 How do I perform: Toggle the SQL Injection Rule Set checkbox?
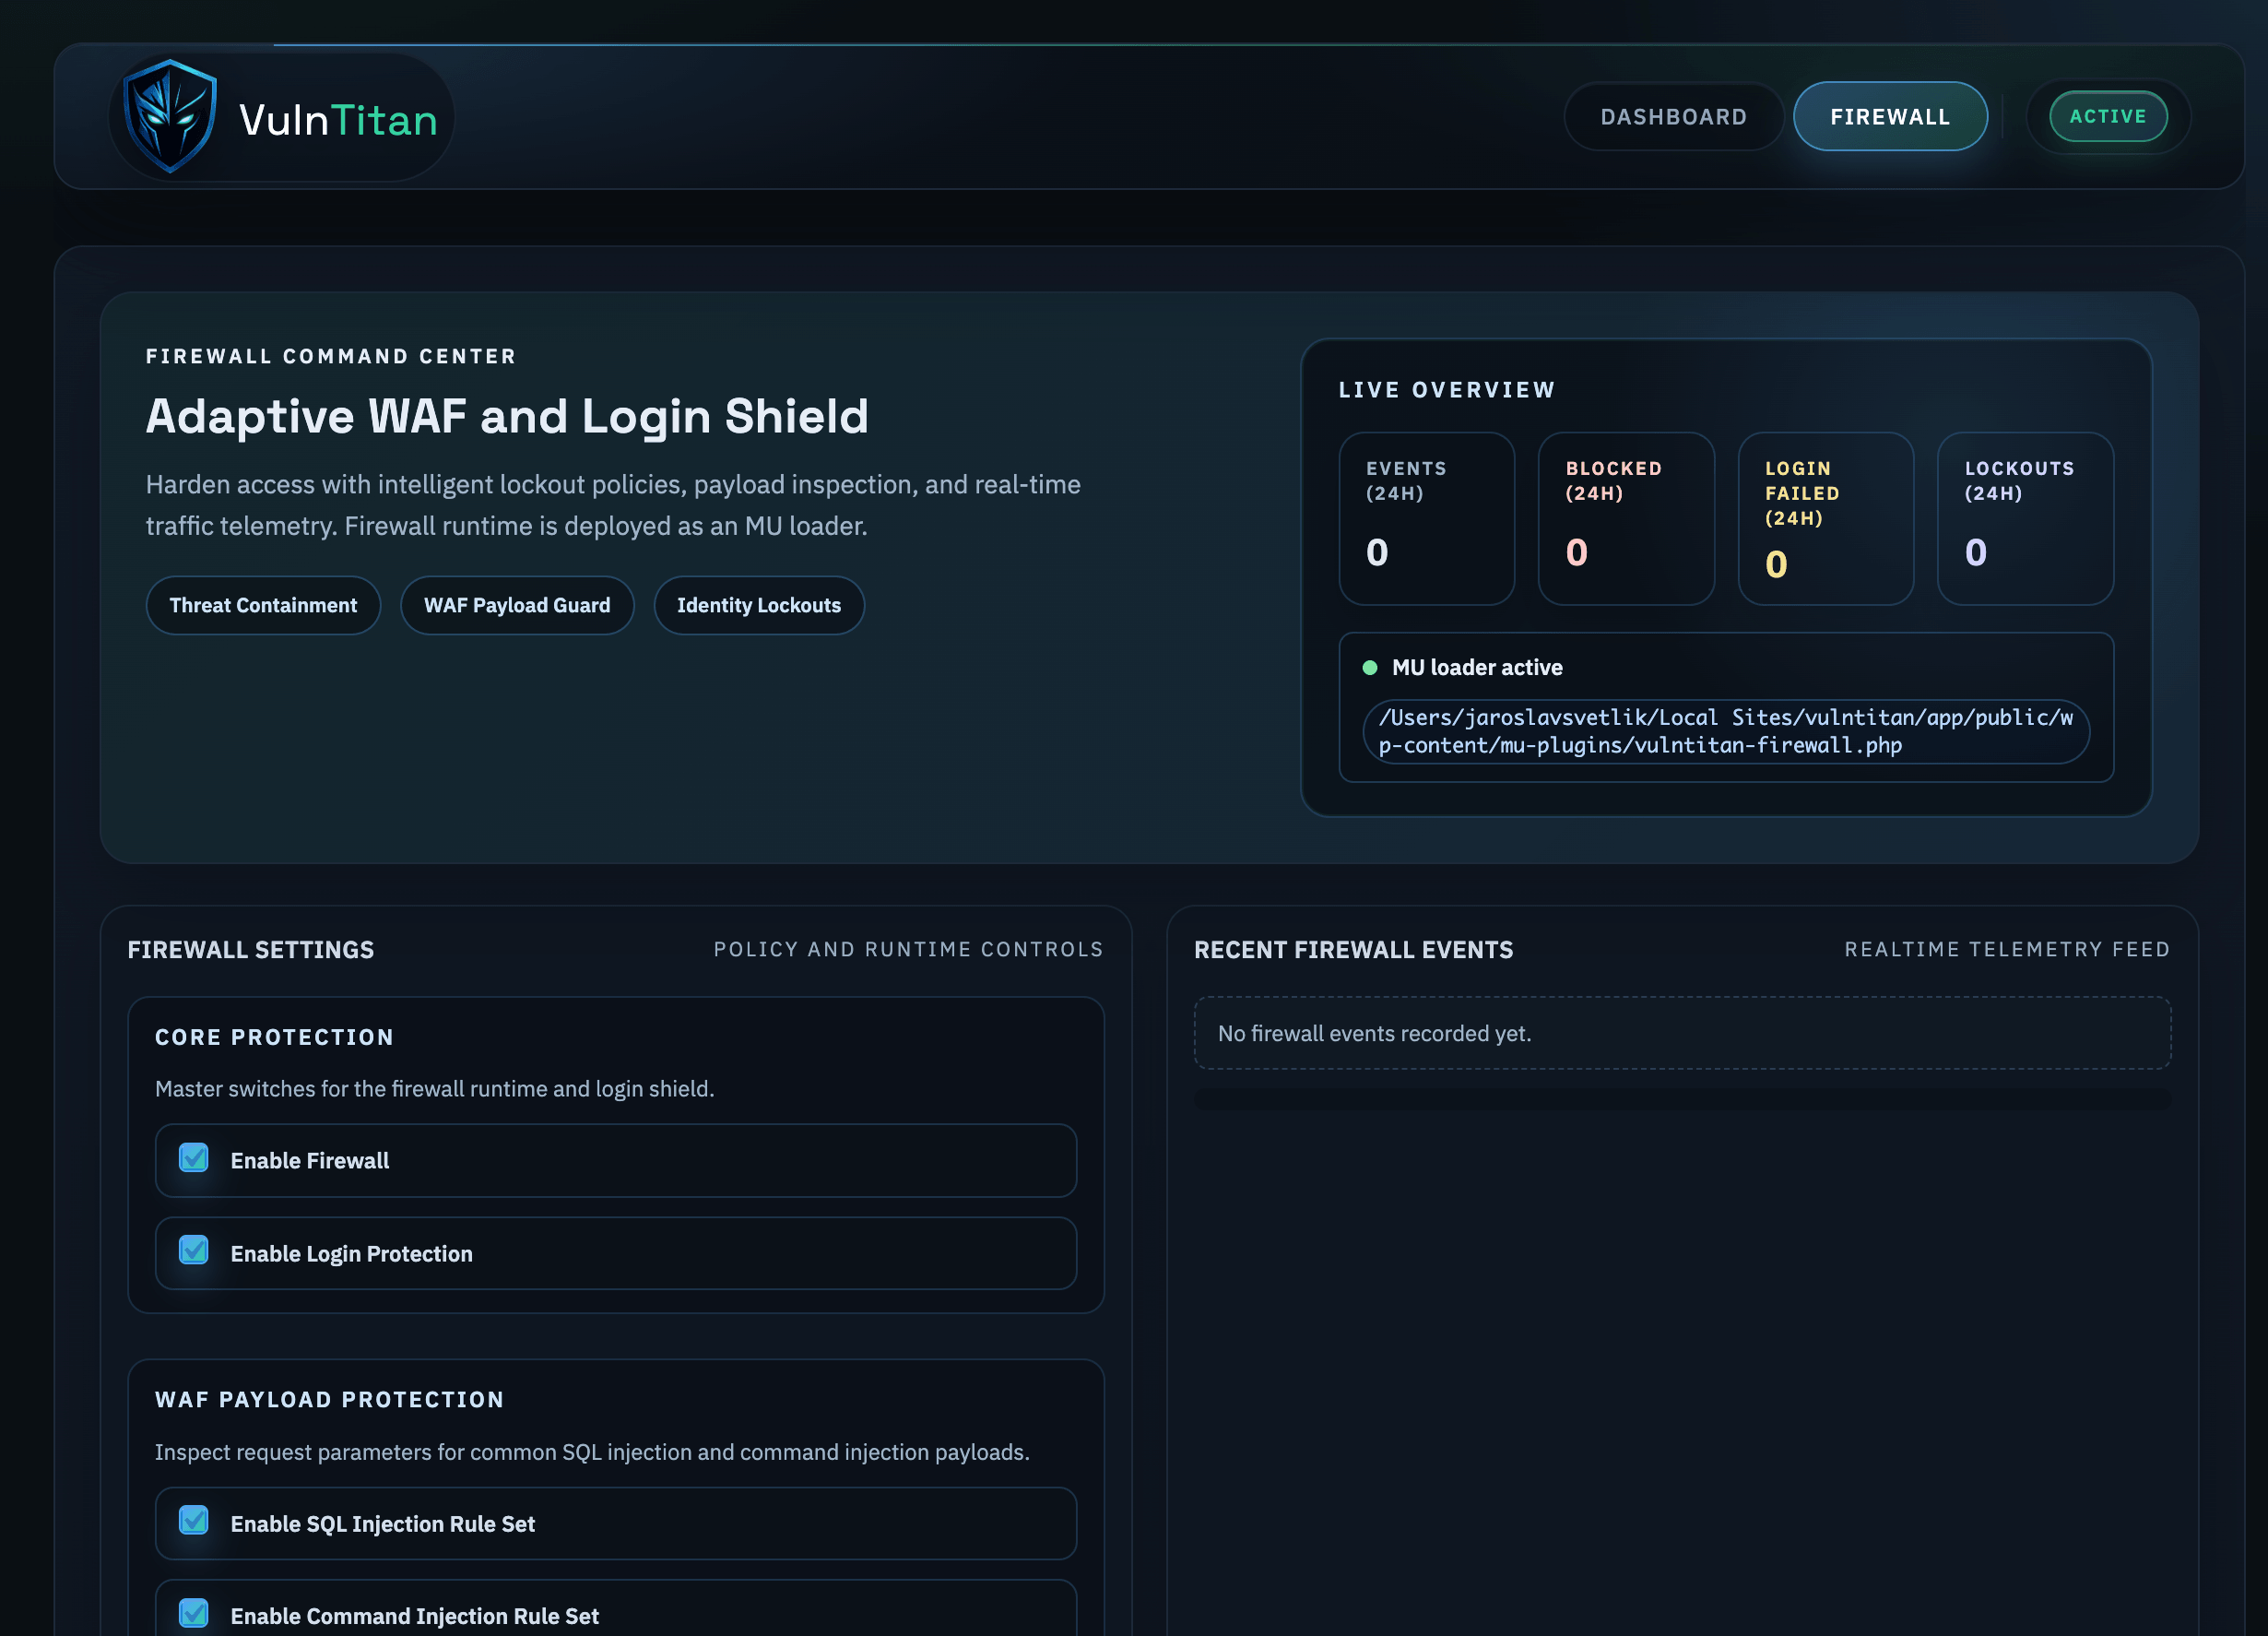coord(194,1522)
